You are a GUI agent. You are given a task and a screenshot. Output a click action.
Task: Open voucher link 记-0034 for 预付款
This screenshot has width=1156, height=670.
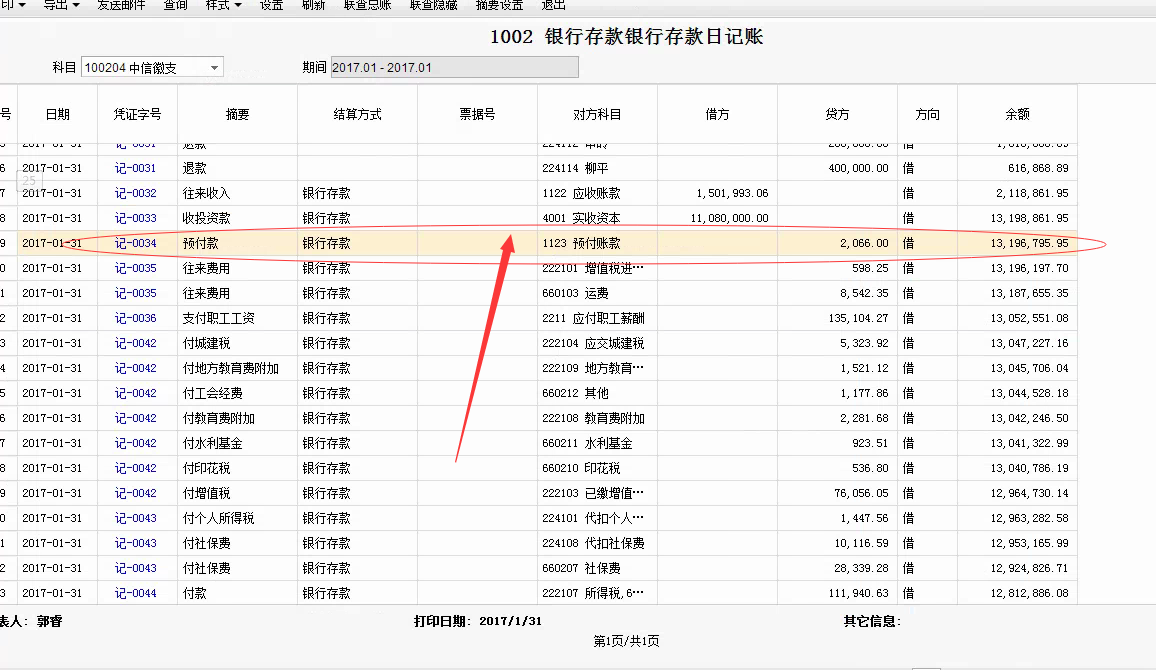click(x=136, y=243)
